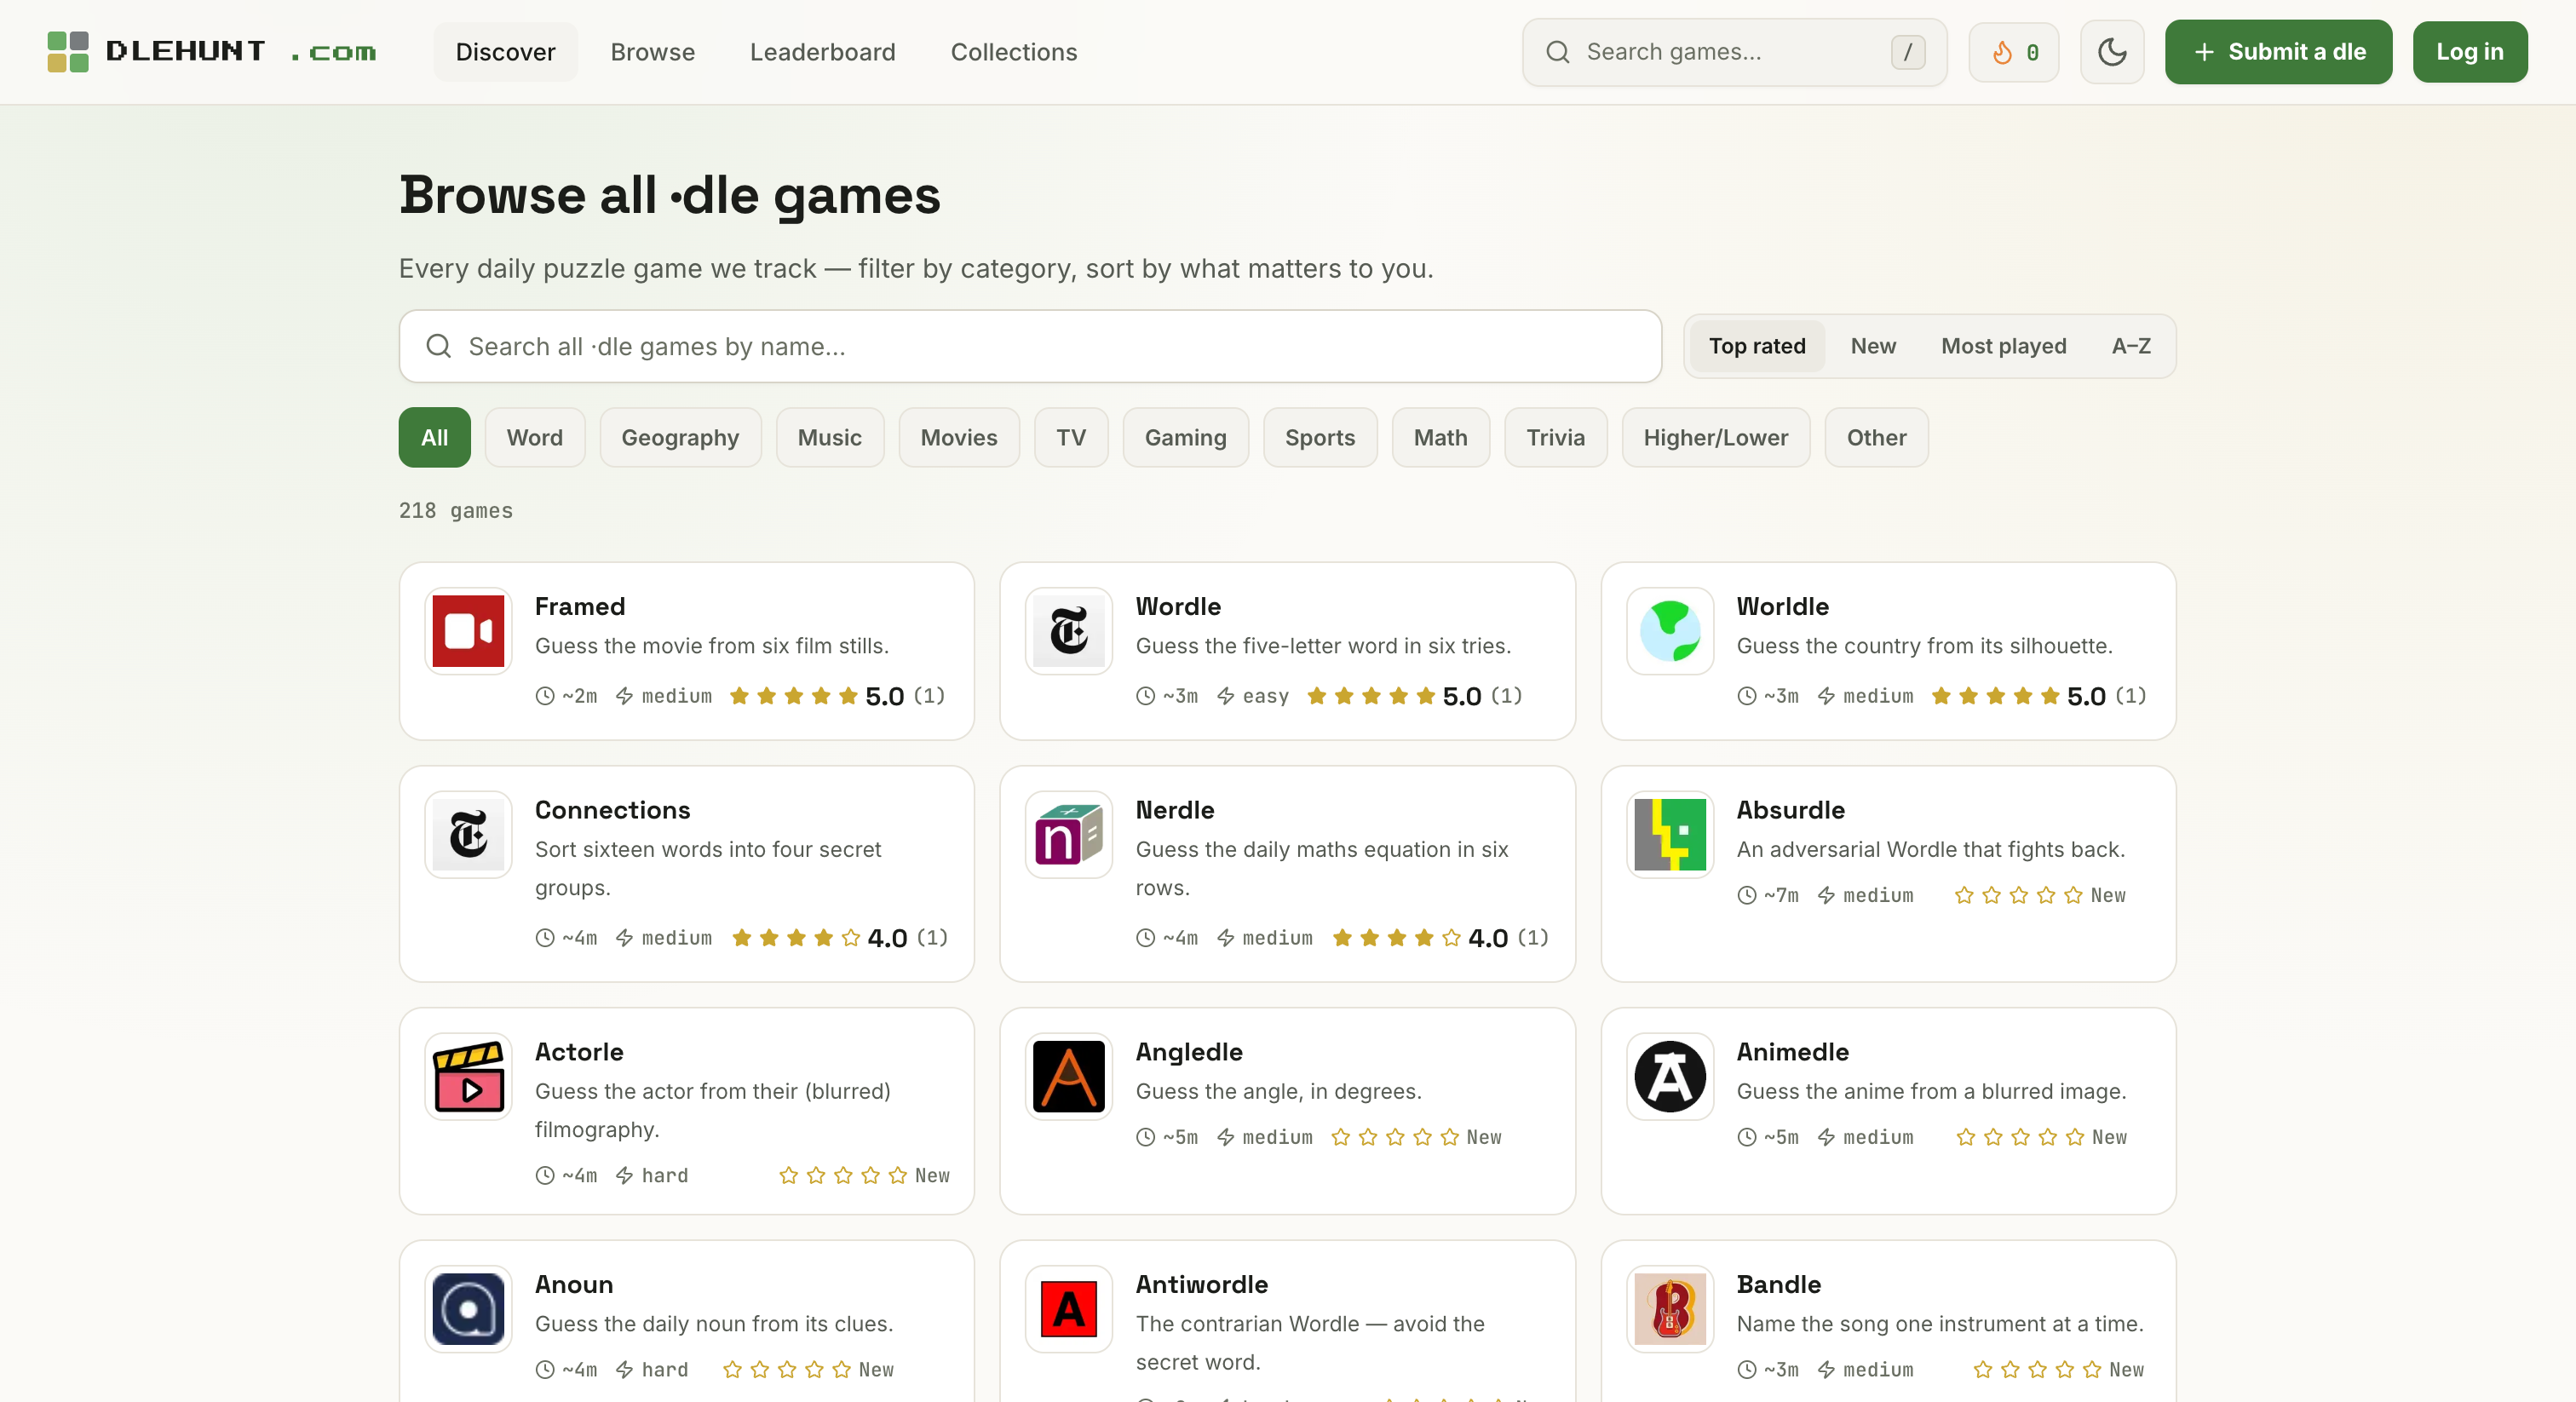Sort games A–Z

click(x=2130, y=346)
